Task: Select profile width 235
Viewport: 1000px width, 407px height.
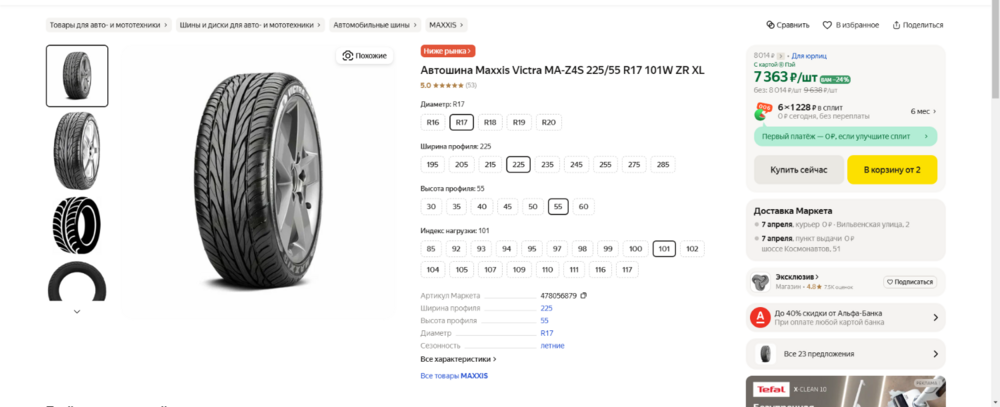Action: [547, 165]
